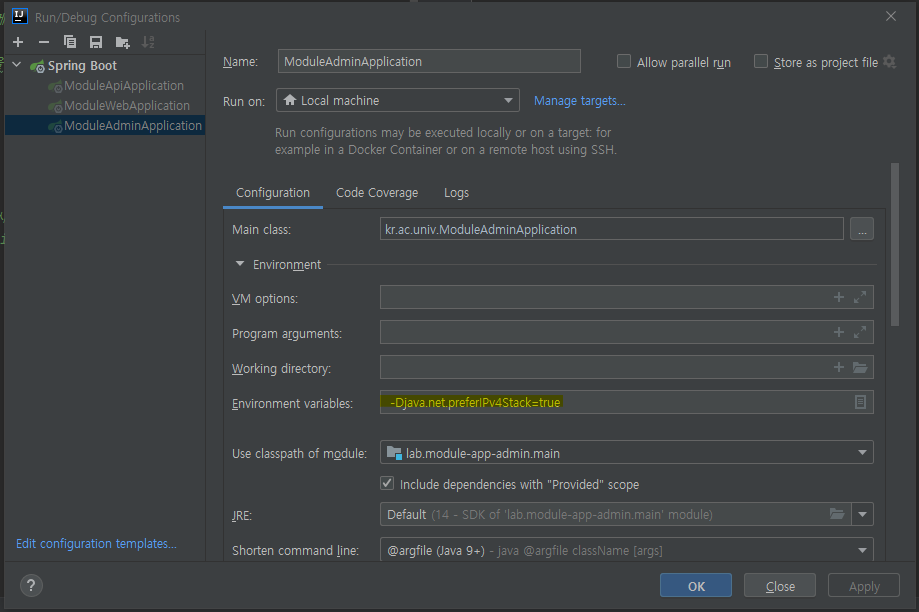Switch to the Code Coverage tab
The width and height of the screenshot is (919, 612).
click(377, 193)
